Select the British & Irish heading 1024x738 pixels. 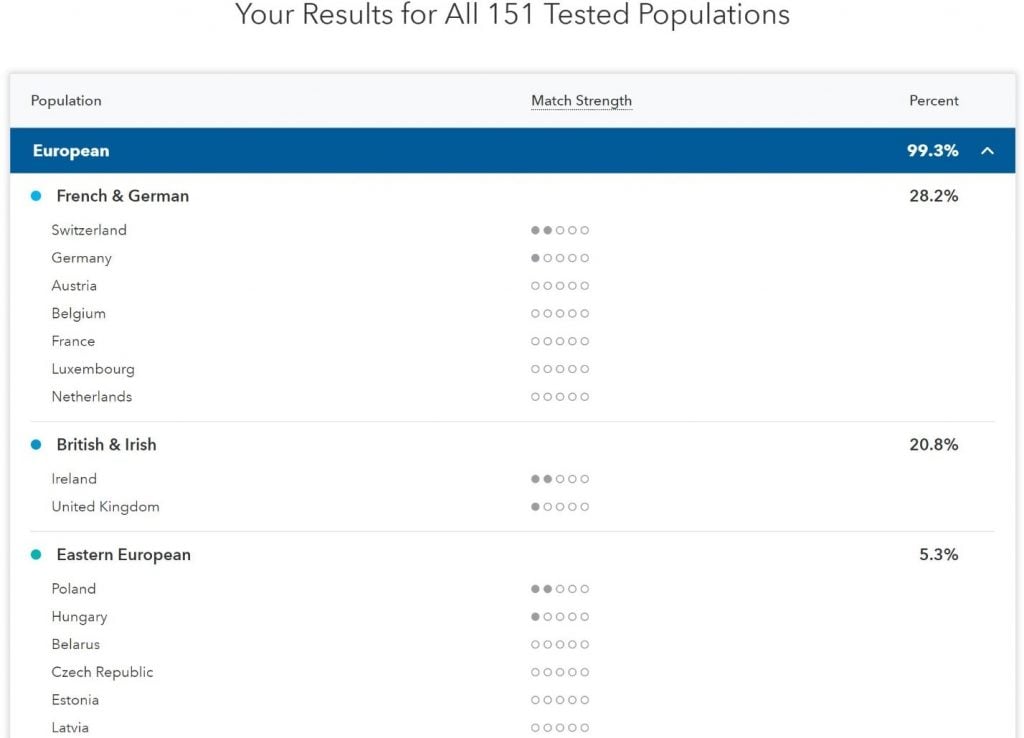[x=106, y=445]
